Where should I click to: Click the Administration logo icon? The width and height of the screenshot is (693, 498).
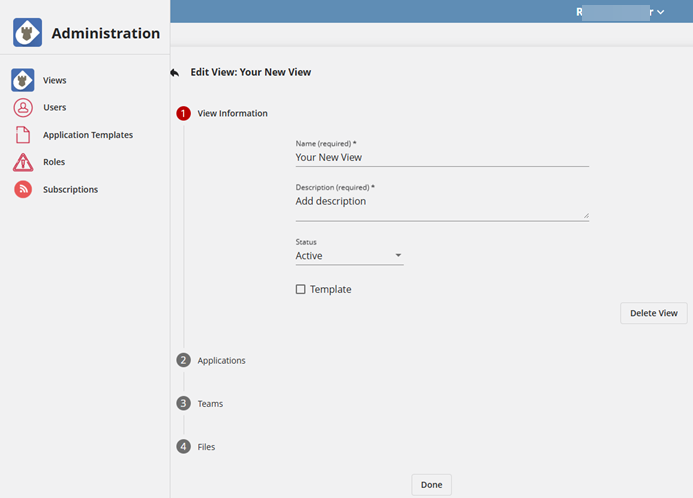(x=28, y=33)
